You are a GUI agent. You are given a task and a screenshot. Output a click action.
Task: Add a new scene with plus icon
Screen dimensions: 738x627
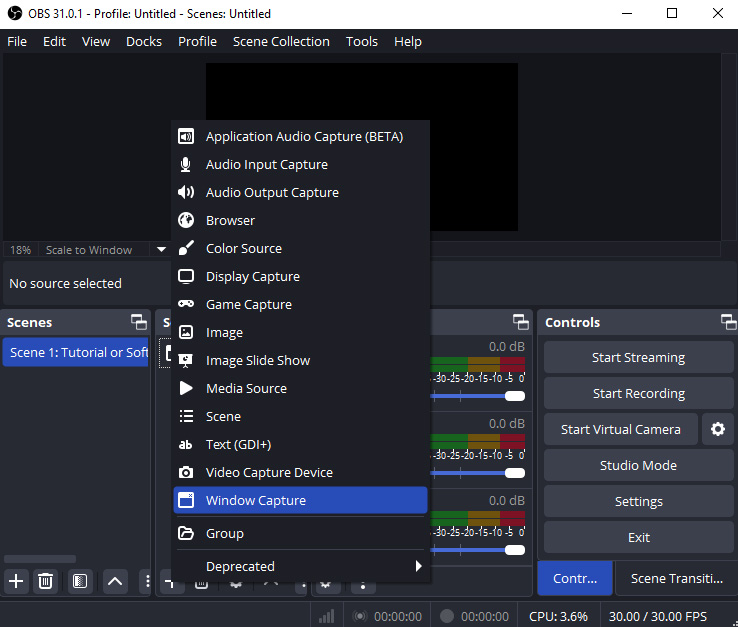[x=16, y=581]
